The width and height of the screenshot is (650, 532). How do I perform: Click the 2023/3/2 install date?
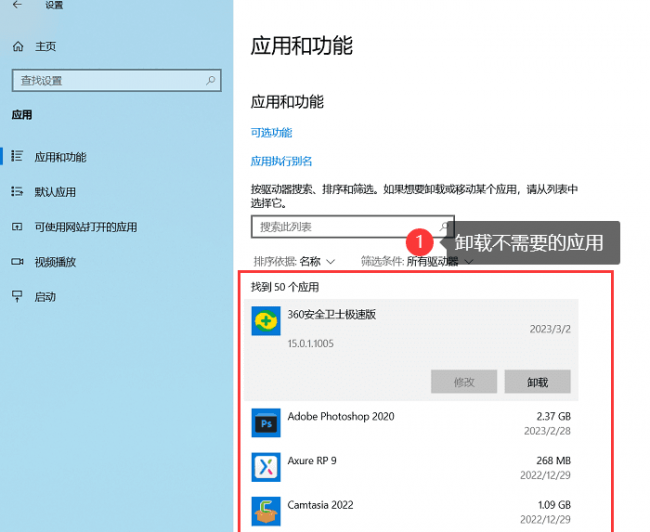pyautogui.click(x=550, y=329)
